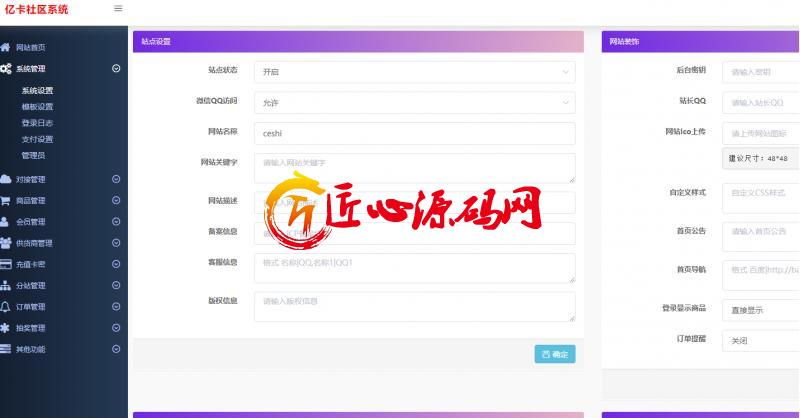Expand the 其他功能 chevron

point(116,349)
